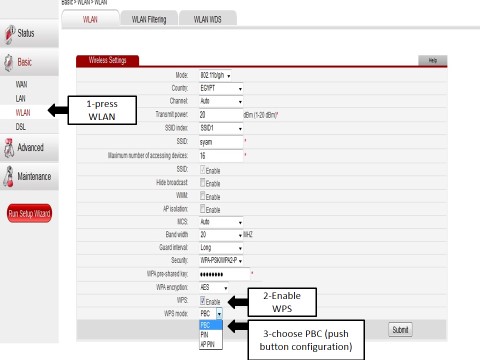The image size is (480, 360).
Task: Open the Help button
Action: click(x=433, y=60)
